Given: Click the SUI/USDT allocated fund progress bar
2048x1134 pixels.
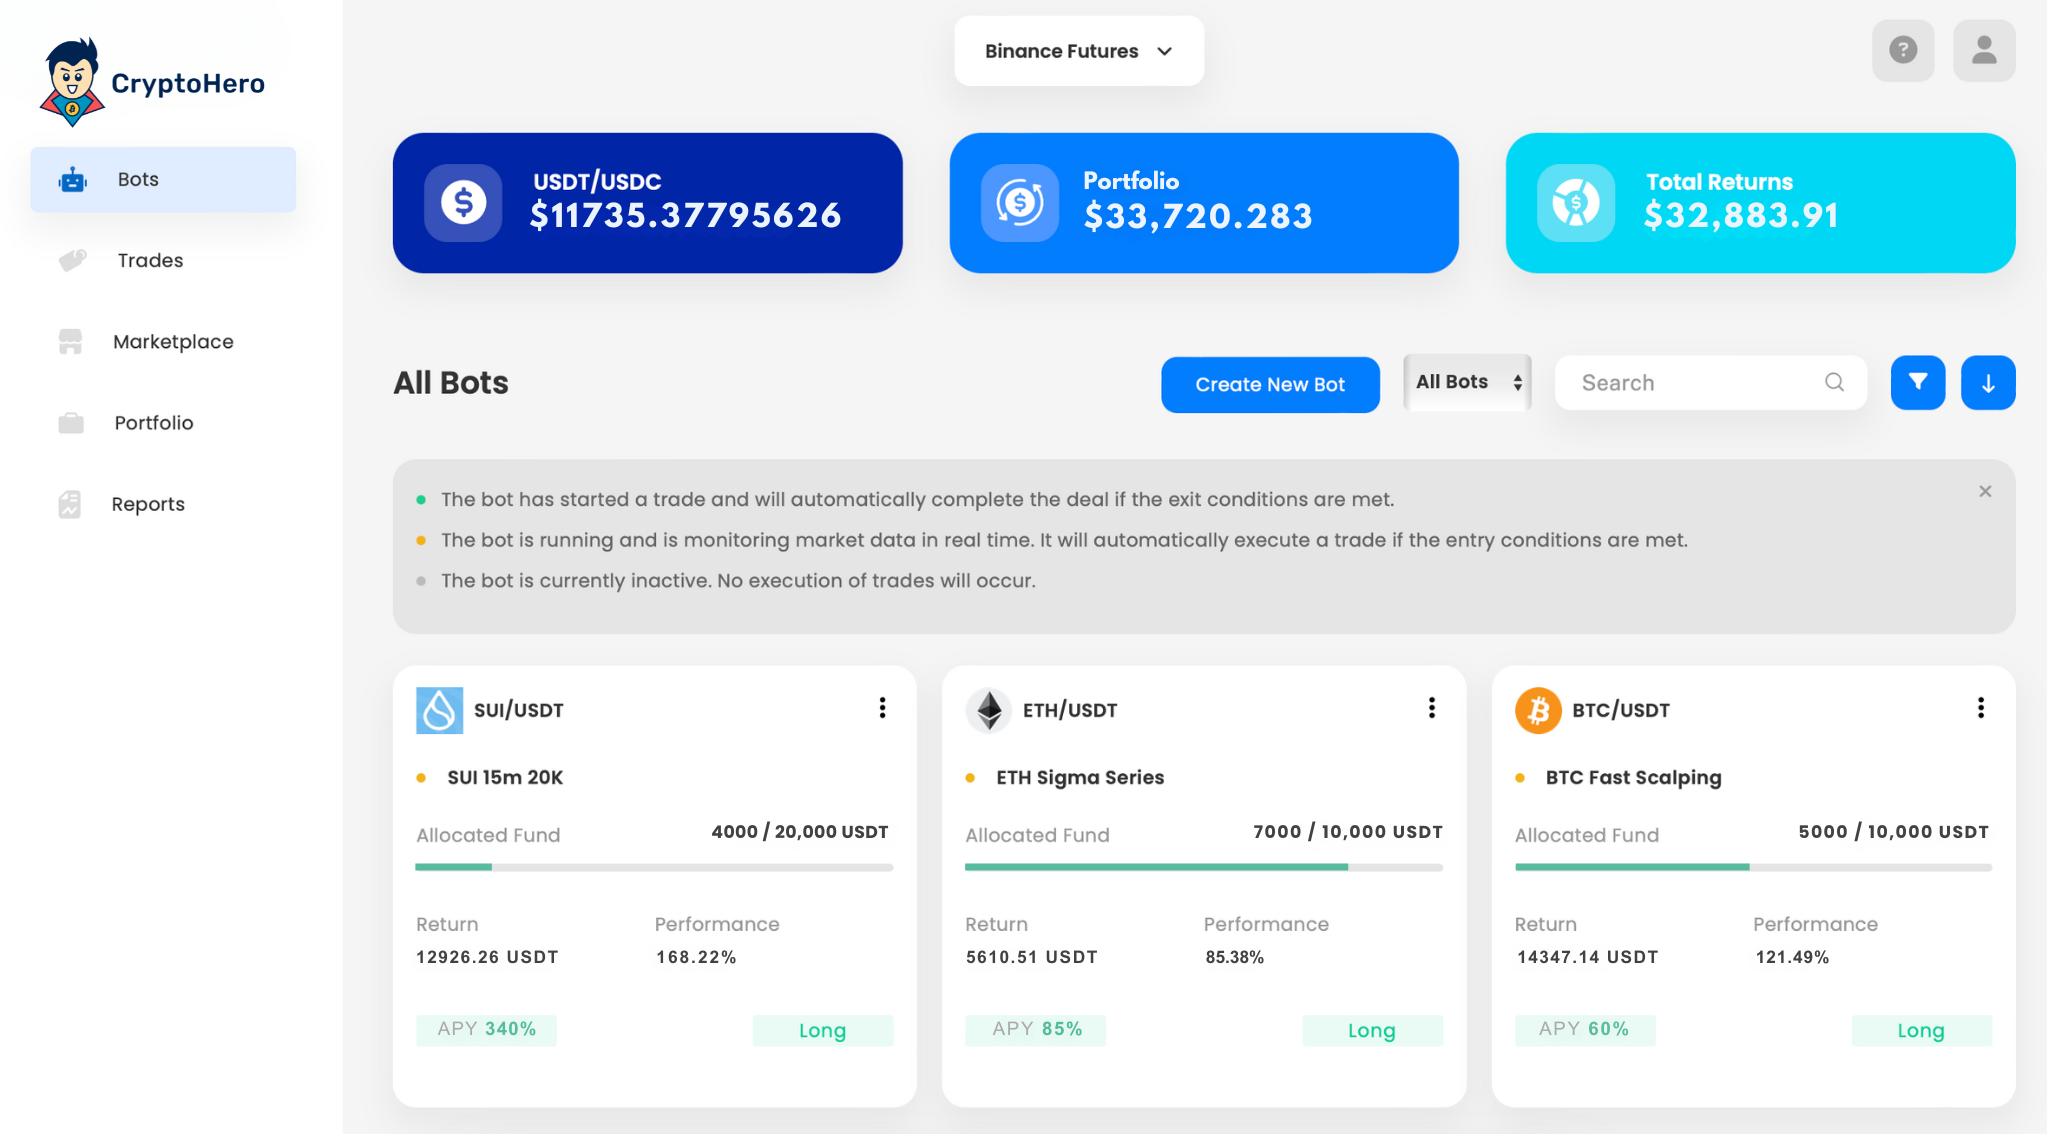Looking at the screenshot, I should 652,867.
